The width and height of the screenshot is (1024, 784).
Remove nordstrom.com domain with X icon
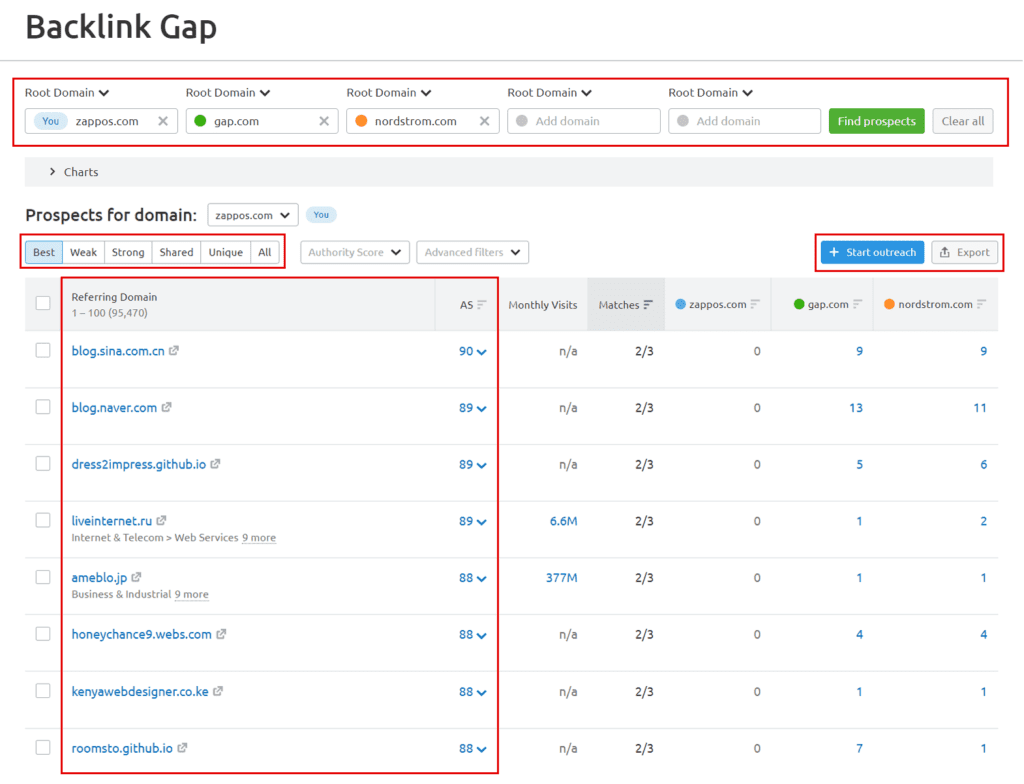click(x=484, y=121)
